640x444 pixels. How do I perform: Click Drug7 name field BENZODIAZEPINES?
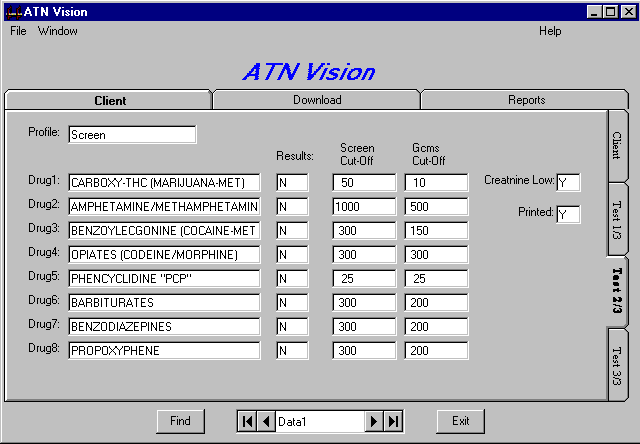pyautogui.click(x=164, y=326)
